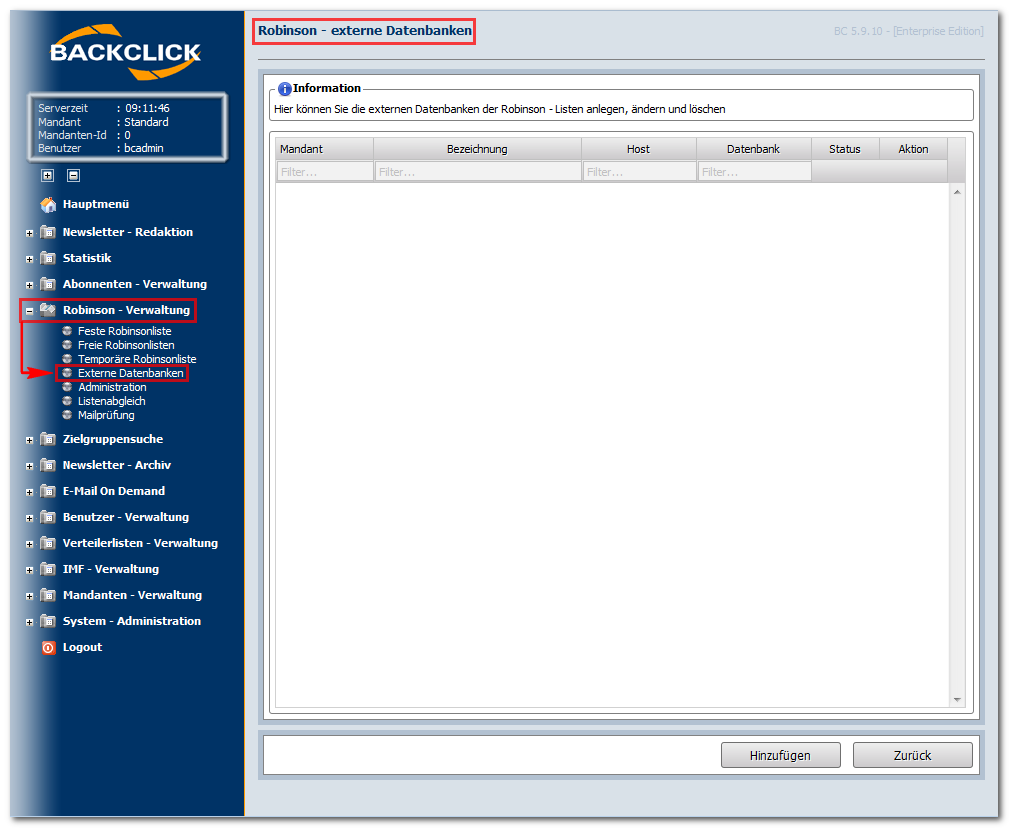Select Externe Datenbanken in sidebar
The width and height of the screenshot is (1009, 828).
point(131,373)
